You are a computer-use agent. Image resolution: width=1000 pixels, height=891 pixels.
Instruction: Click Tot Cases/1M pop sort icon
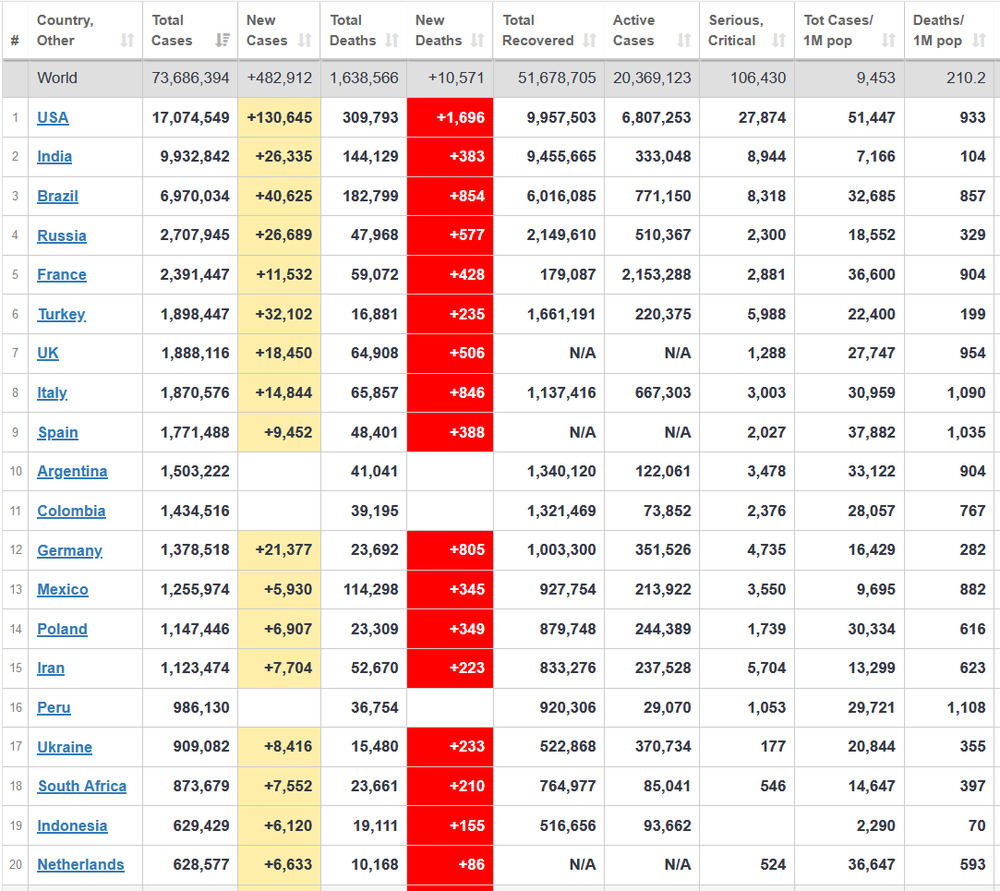[889, 41]
